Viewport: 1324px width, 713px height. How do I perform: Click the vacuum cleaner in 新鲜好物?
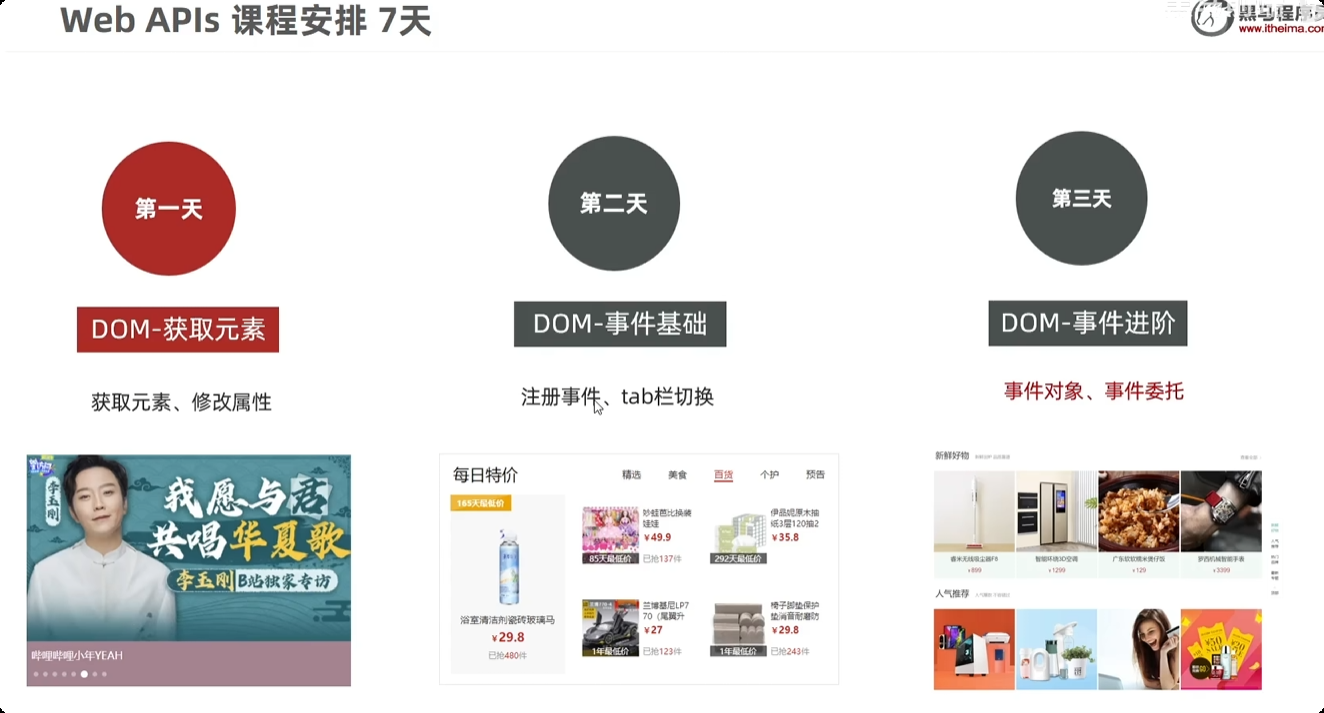pyautogui.click(x=974, y=511)
